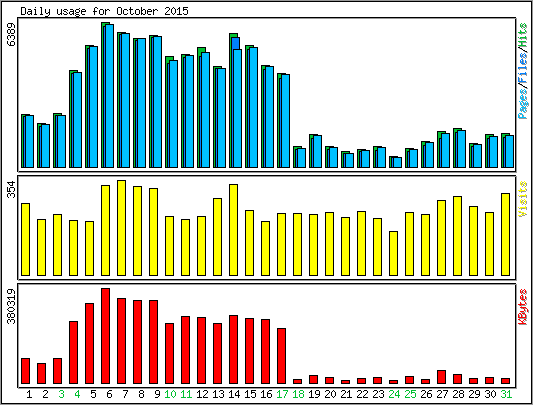This screenshot has height=405, width=533.
Task: Click the 6389 axis maximum value
Action: tap(11, 34)
